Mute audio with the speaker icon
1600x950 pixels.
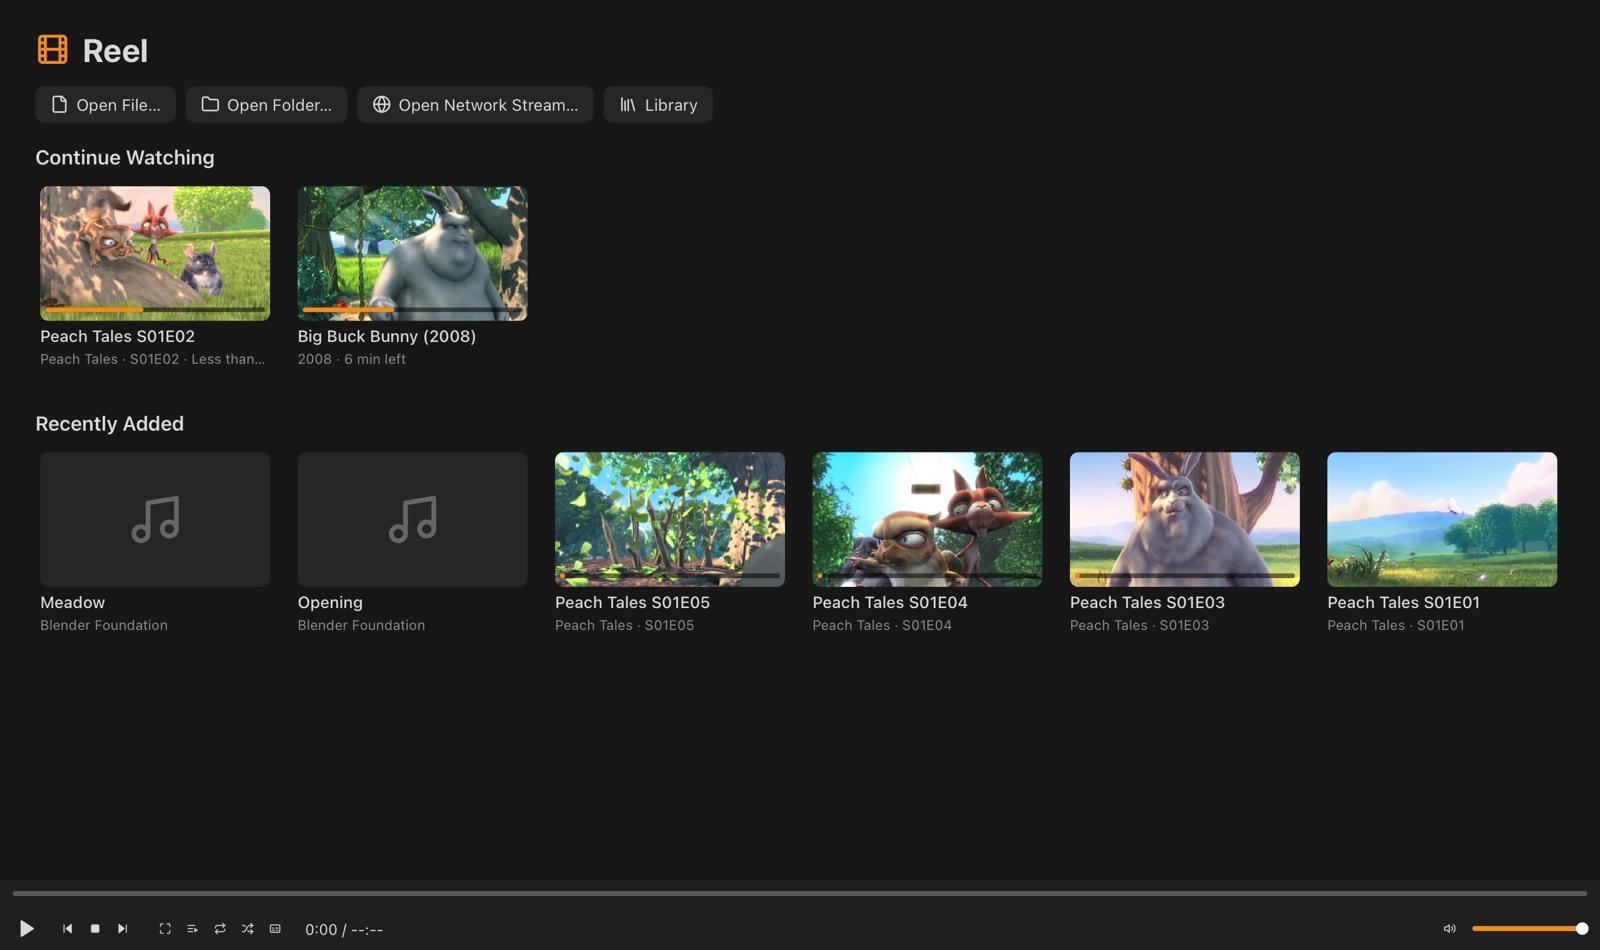click(x=1449, y=929)
